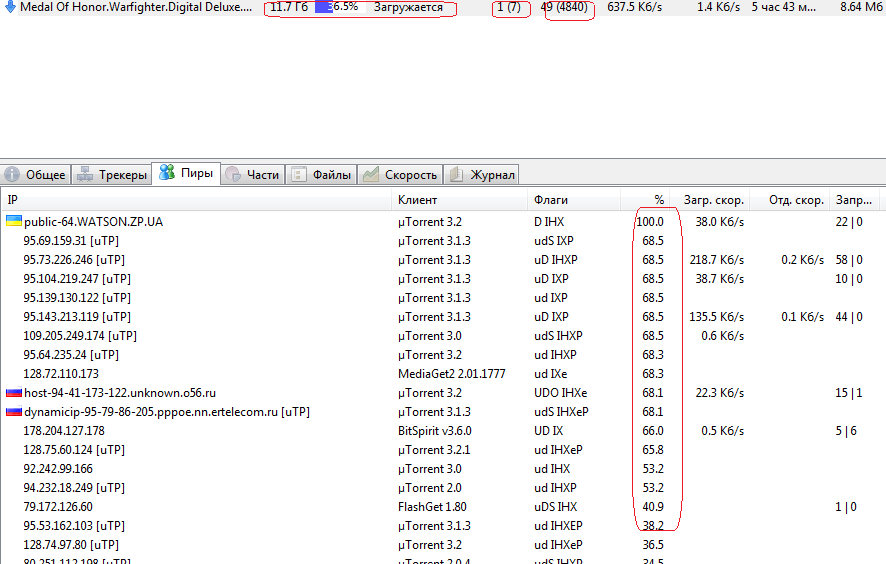Switch to the Трекеры tab
The height and width of the screenshot is (564, 886).
click(112, 175)
